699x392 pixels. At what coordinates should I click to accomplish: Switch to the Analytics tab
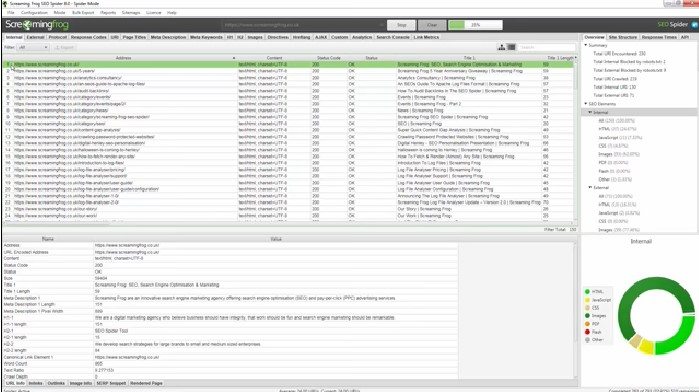(362, 37)
